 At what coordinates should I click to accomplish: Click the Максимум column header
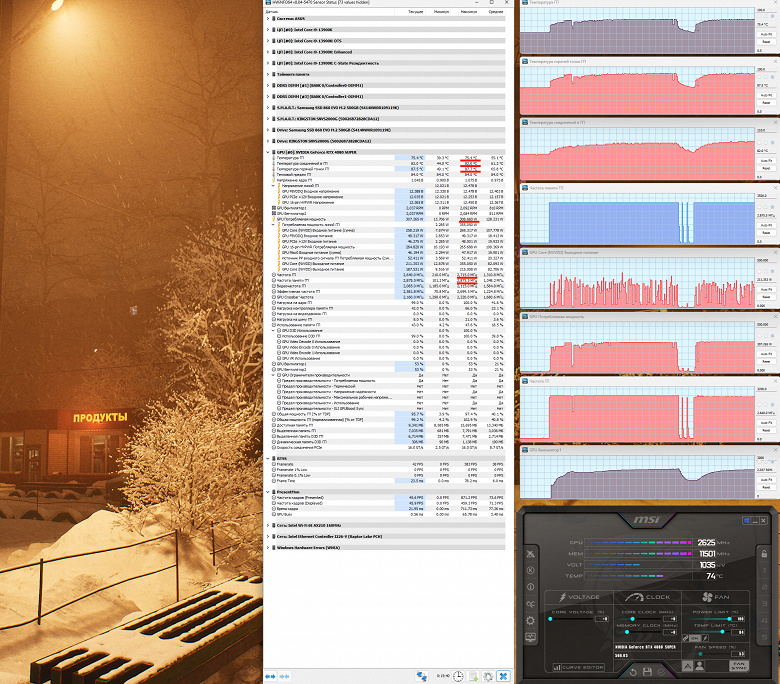coord(469,11)
